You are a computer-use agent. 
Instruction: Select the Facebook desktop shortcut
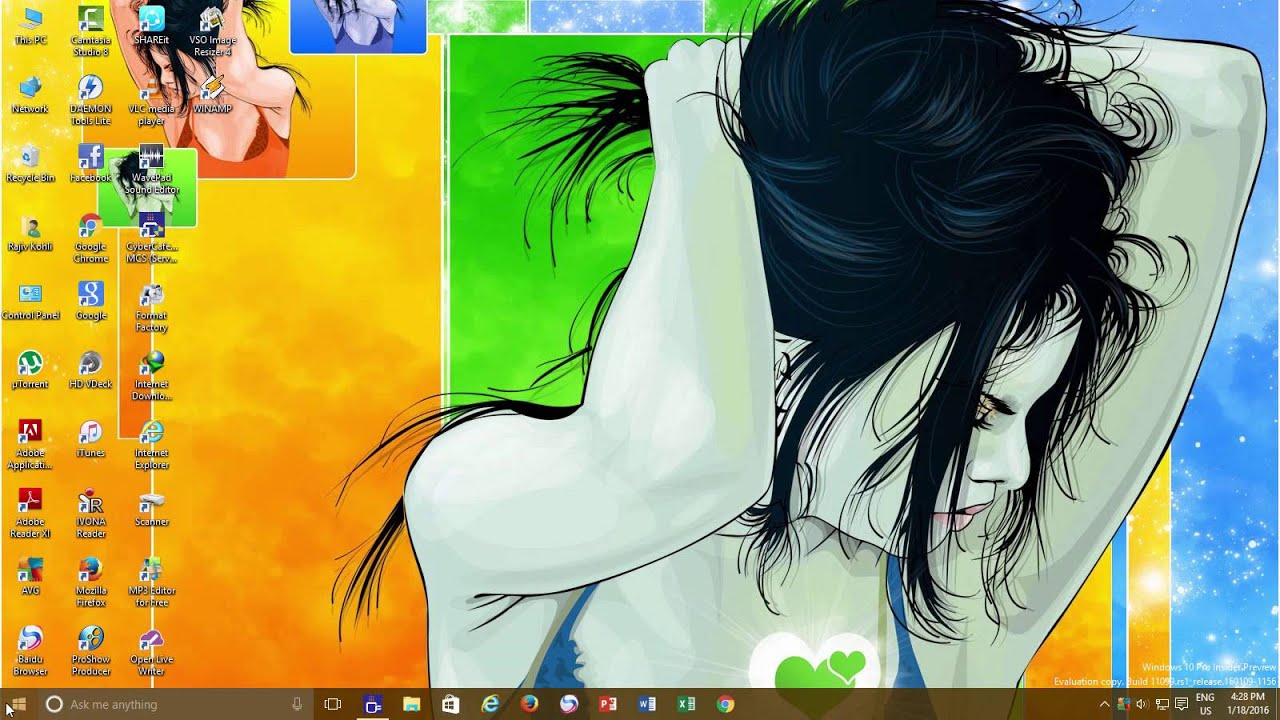tap(91, 164)
